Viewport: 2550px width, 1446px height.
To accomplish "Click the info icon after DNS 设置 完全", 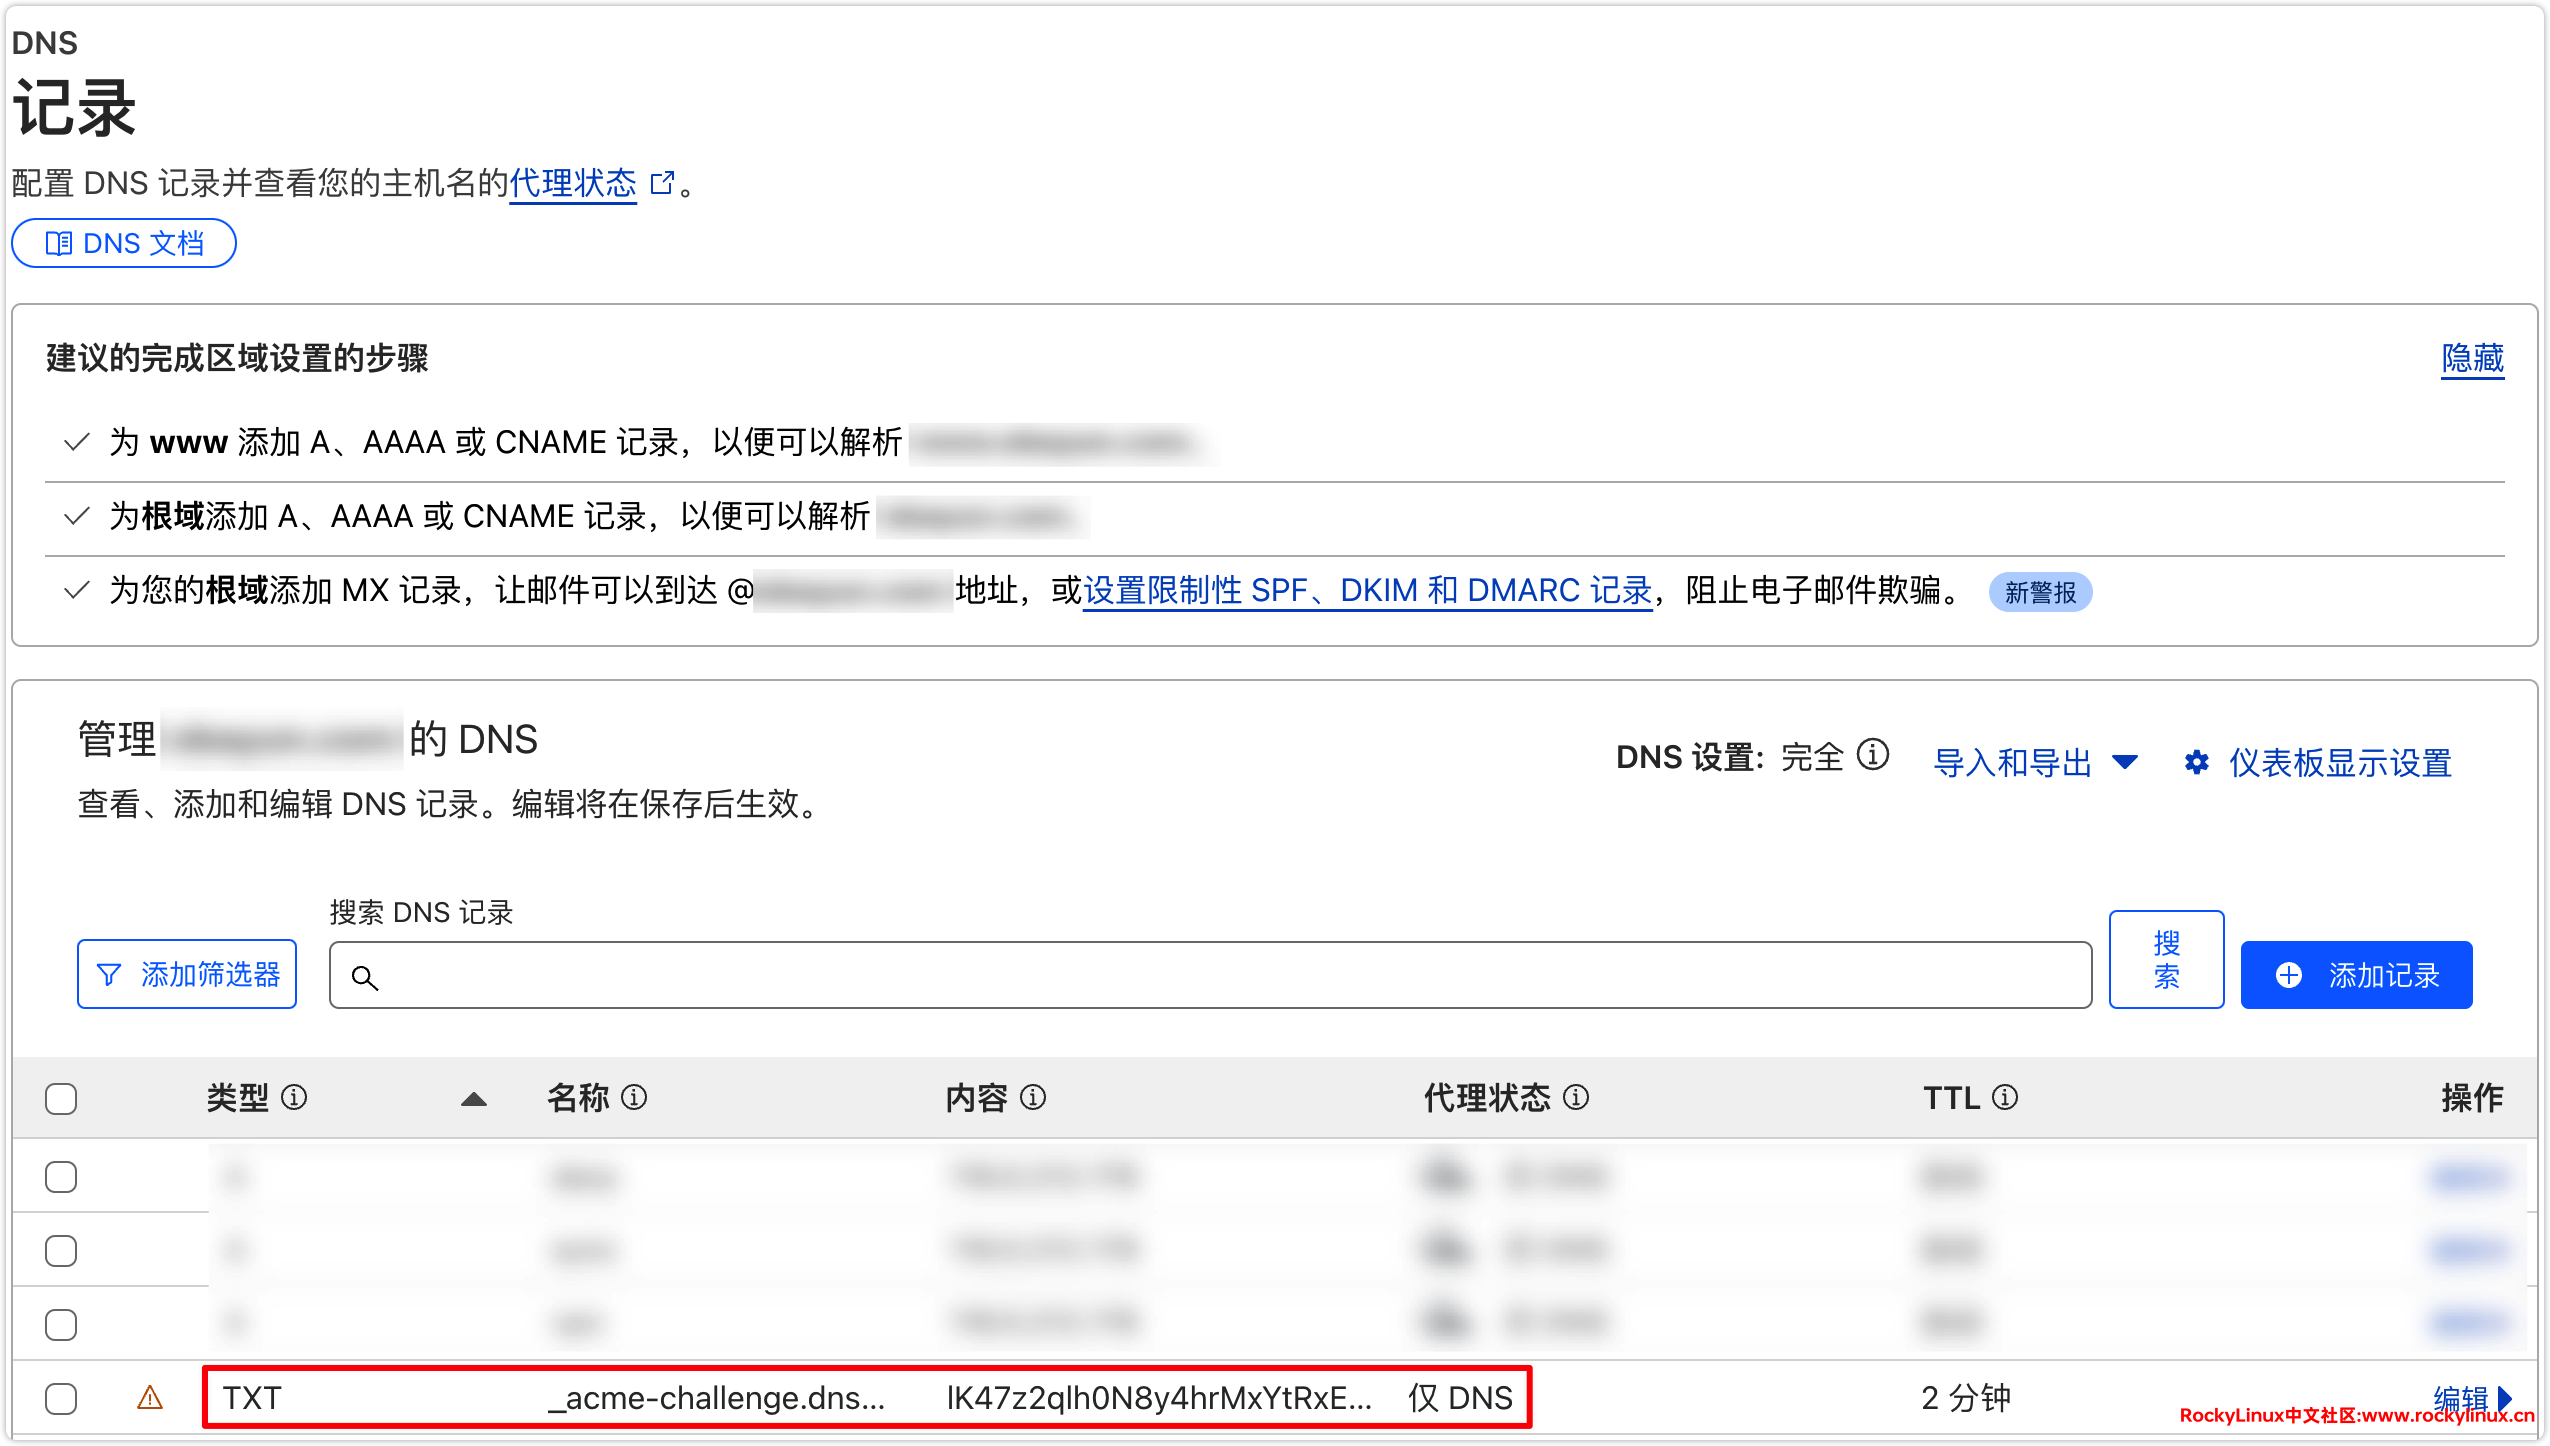I will point(1873,755).
